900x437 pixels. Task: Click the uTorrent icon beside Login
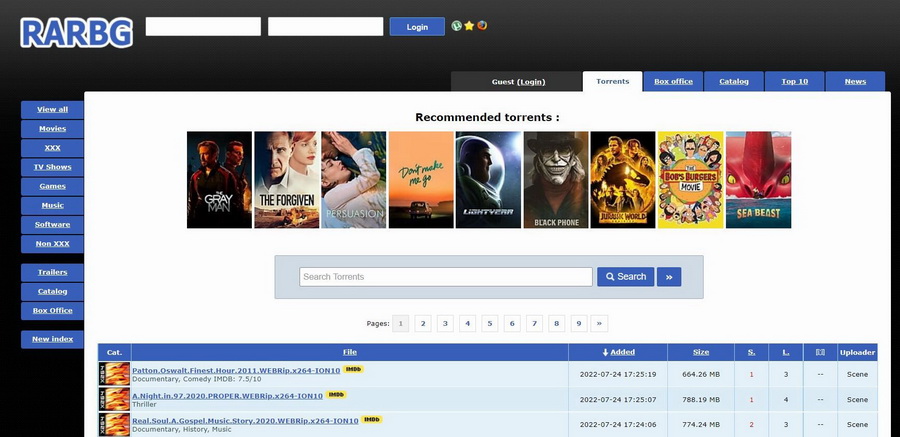457,26
